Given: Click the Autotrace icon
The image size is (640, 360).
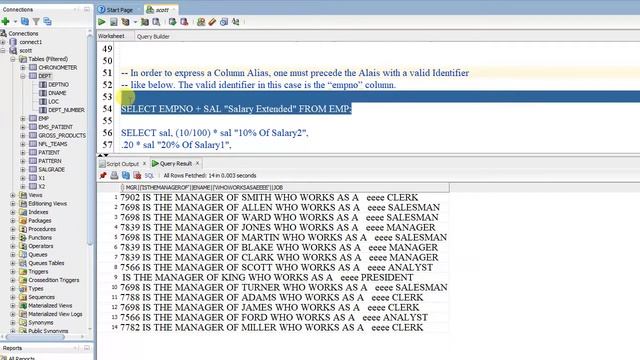Looking at the screenshot, I should click(x=145, y=22).
